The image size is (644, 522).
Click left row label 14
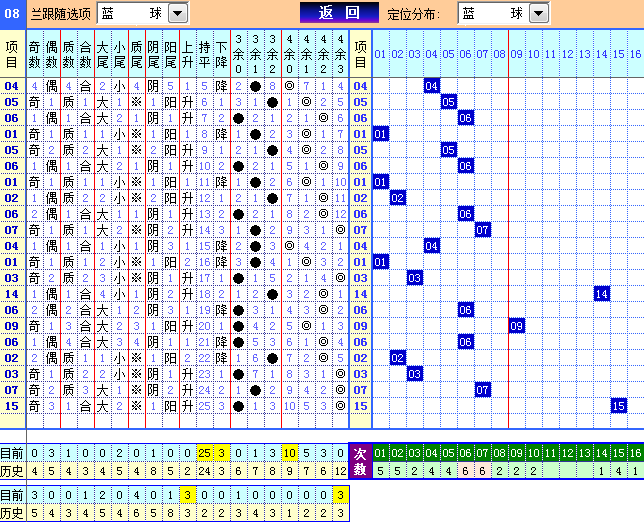(12, 294)
